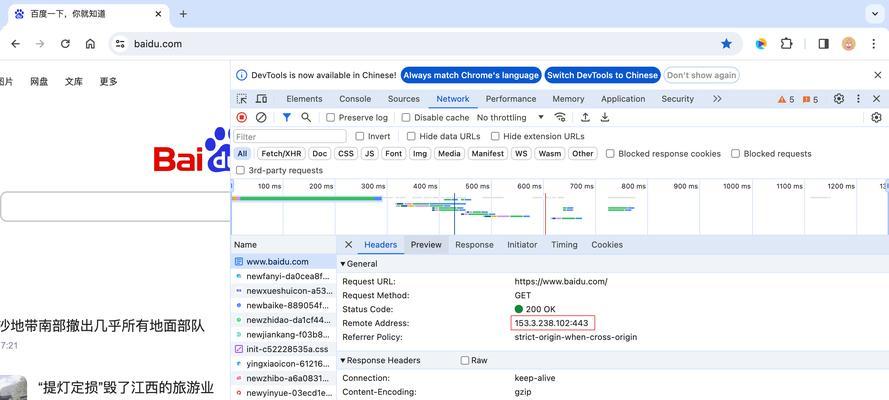889x400 pixels.
Task: Stop recording network log
Action: click(242, 117)
